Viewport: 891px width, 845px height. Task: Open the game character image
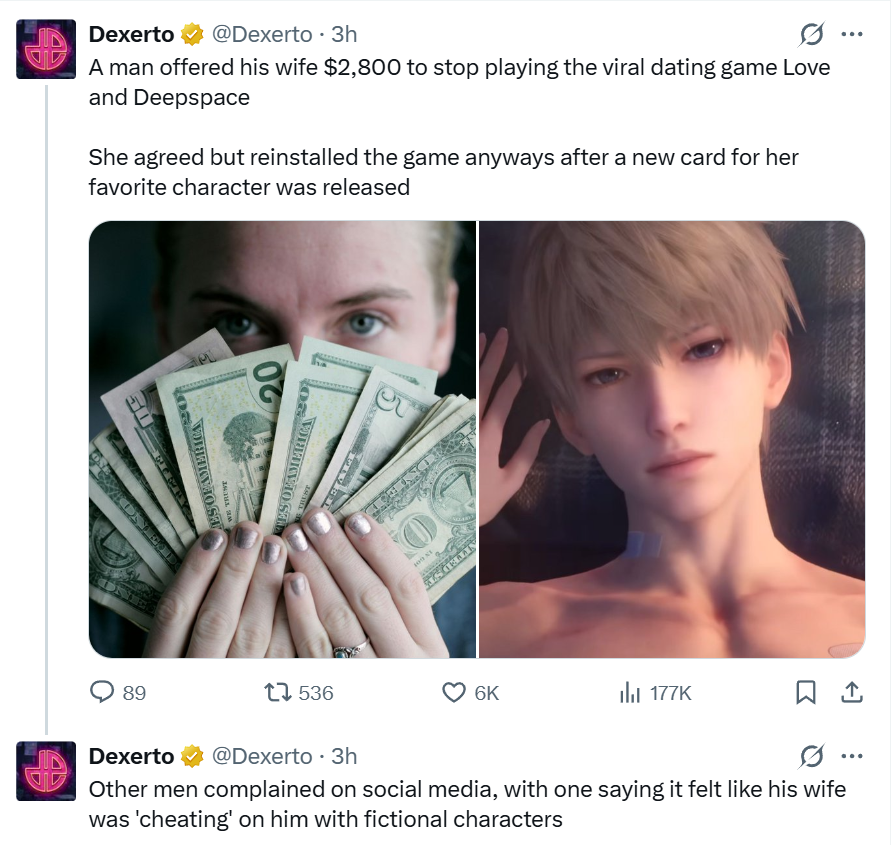672,439
